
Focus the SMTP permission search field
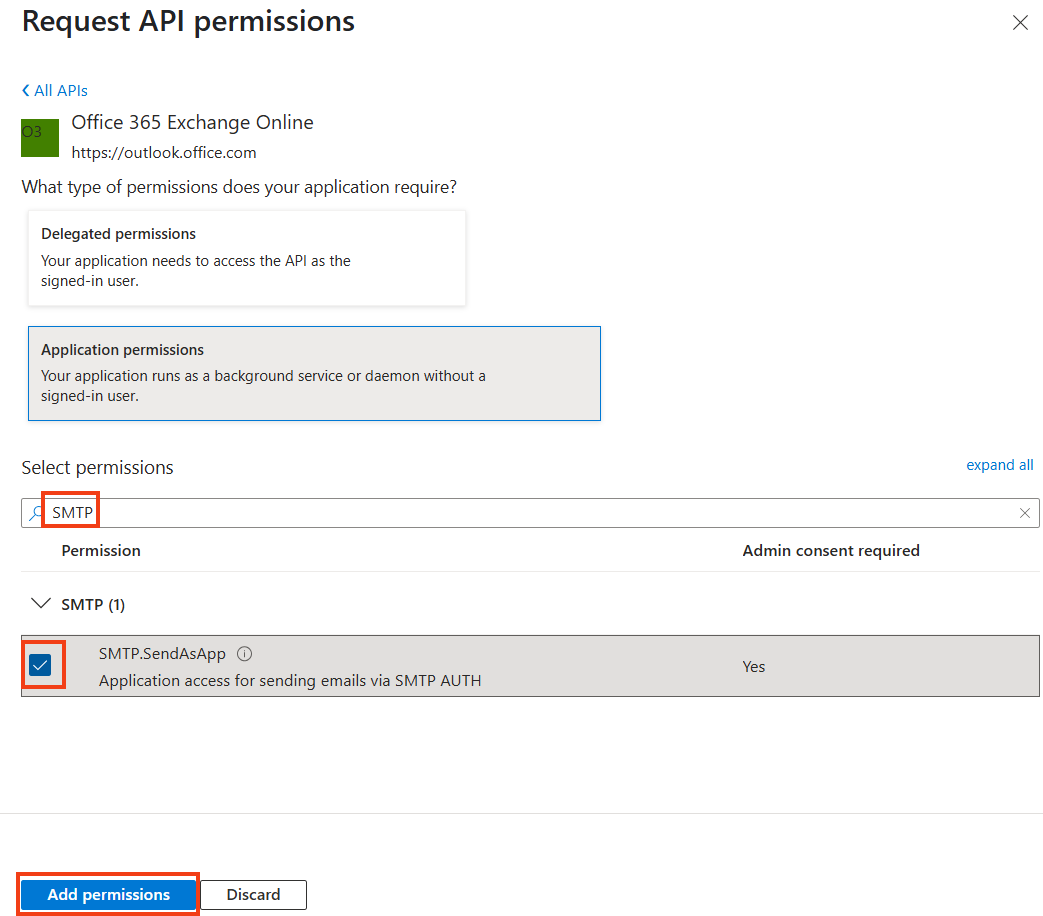(529, 513)
